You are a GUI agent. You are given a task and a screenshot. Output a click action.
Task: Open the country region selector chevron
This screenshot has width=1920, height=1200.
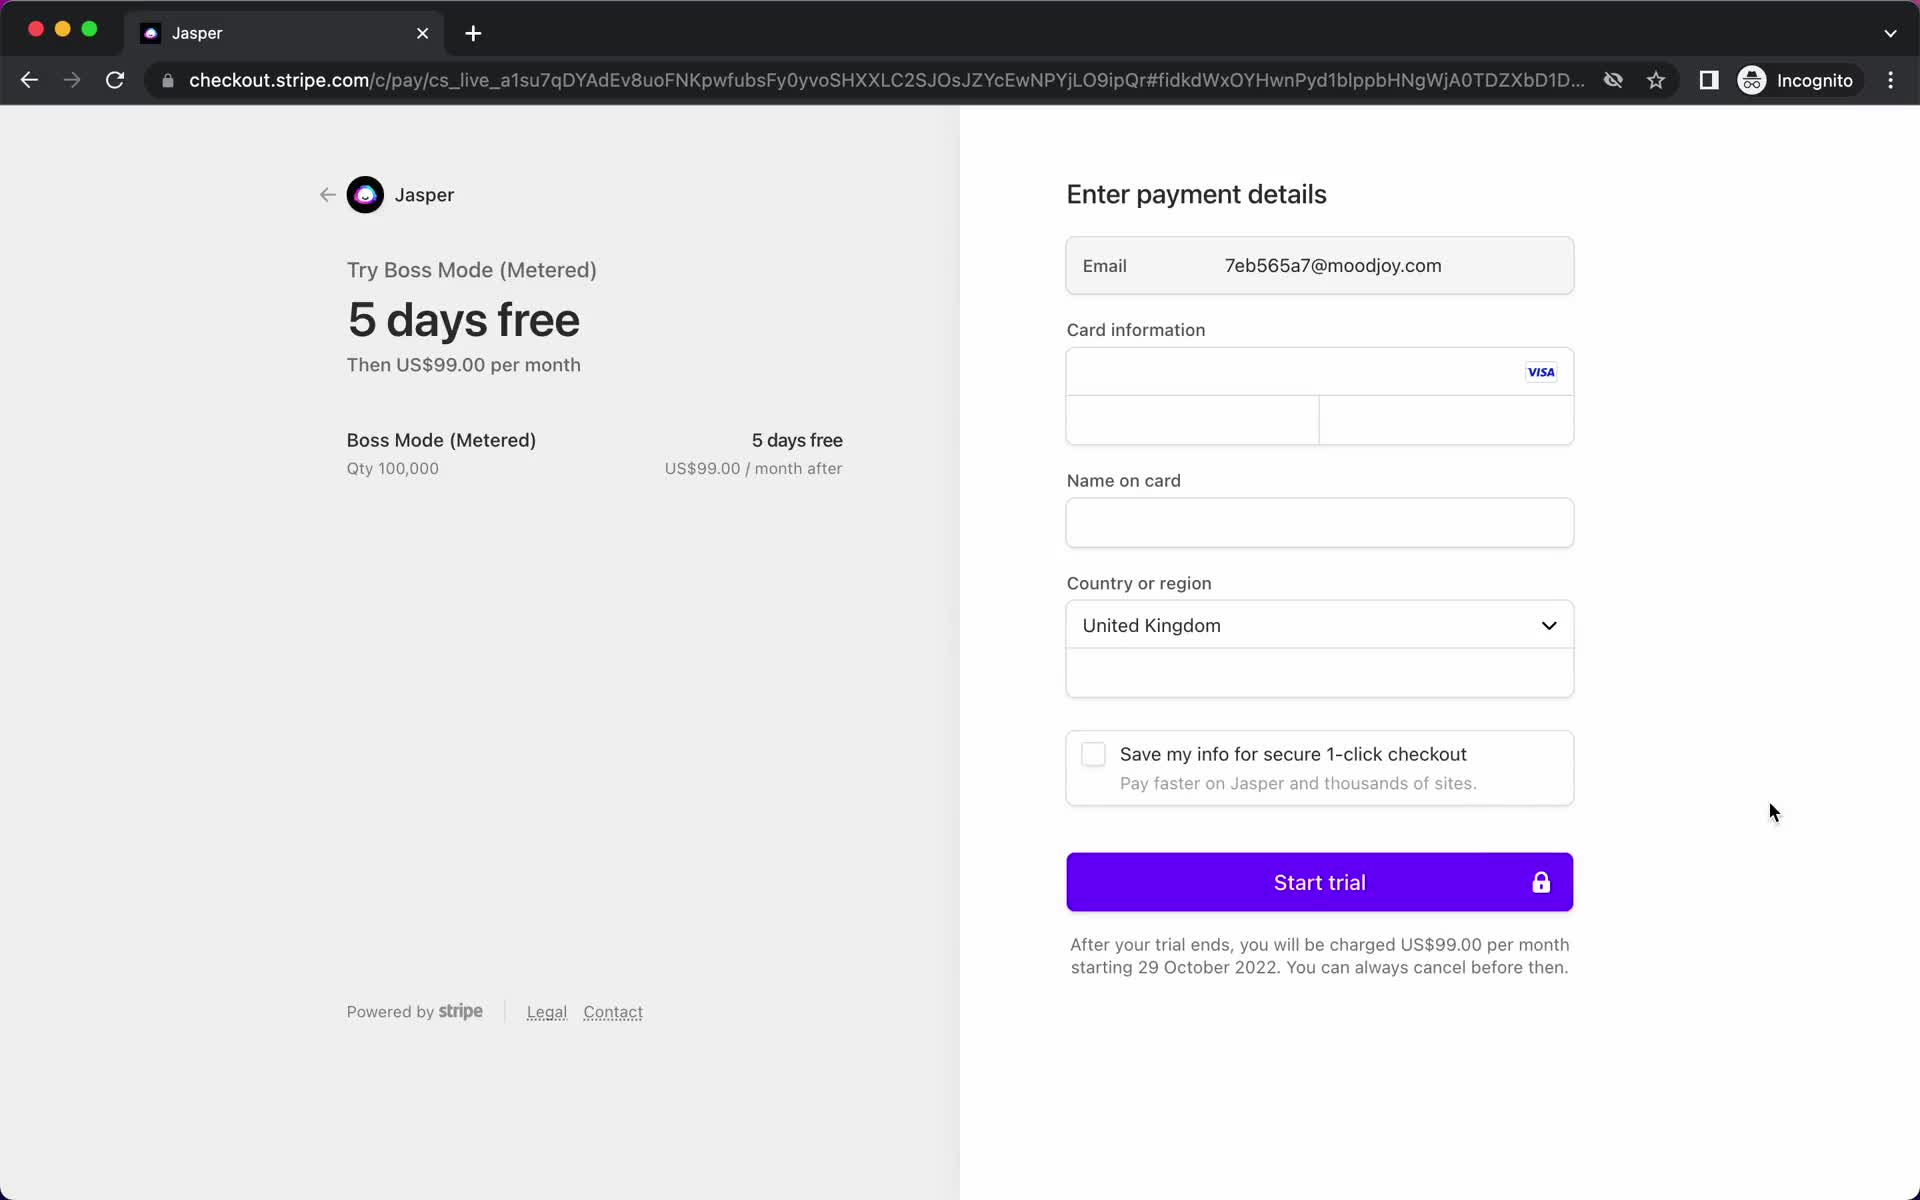pos(1548,625)
